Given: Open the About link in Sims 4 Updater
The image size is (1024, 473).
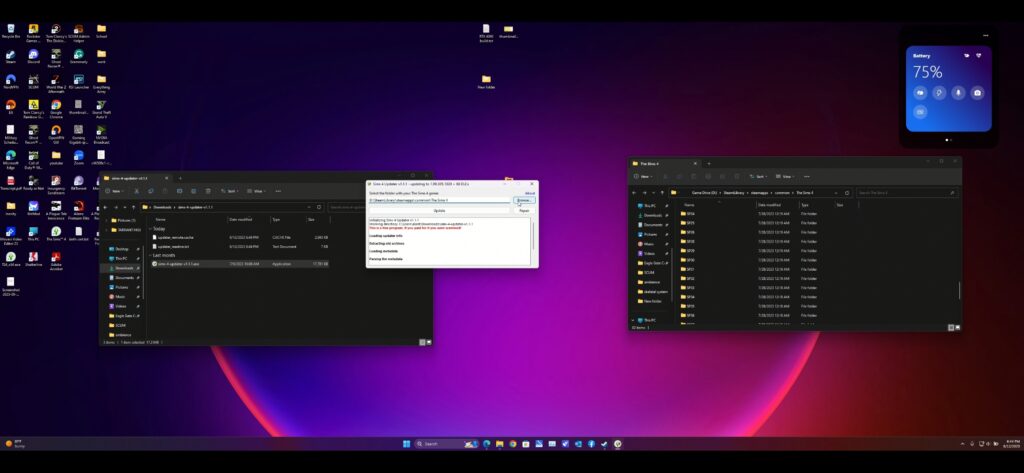Looking at the screenshot, I should [x=530, y=193].
